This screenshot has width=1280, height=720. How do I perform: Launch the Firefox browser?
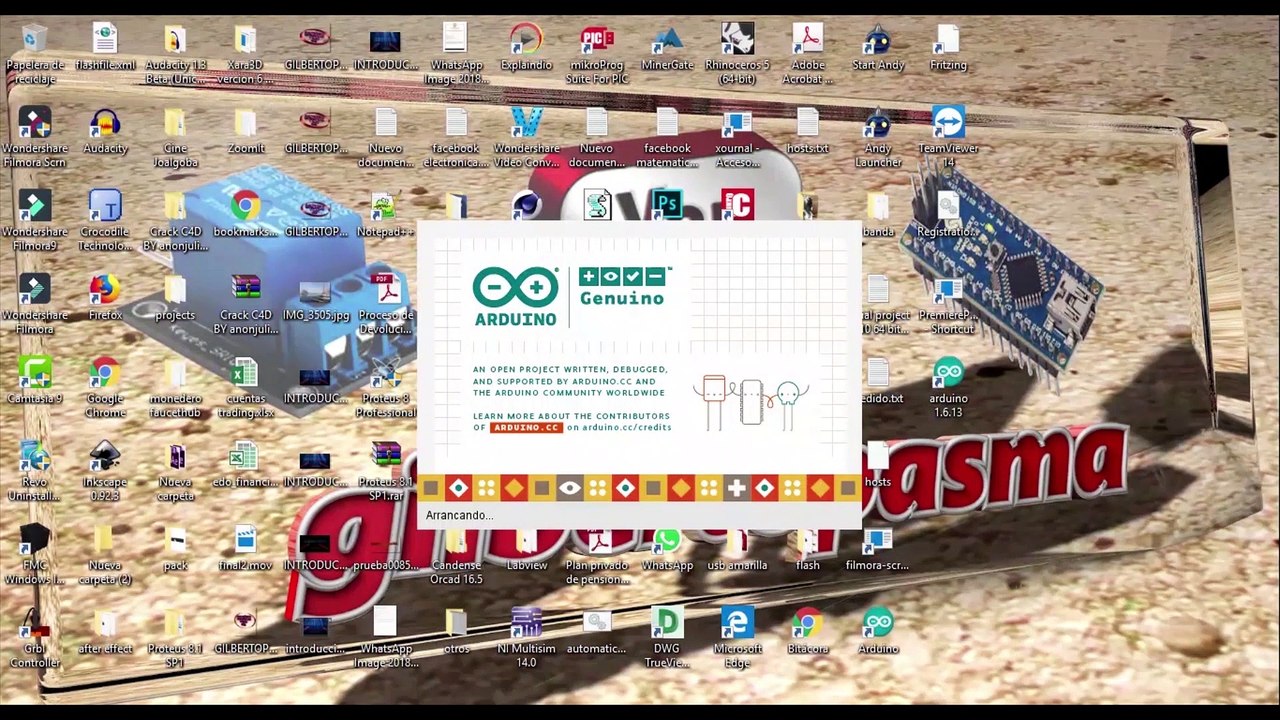pyautogui.click(x=105, y=299)
